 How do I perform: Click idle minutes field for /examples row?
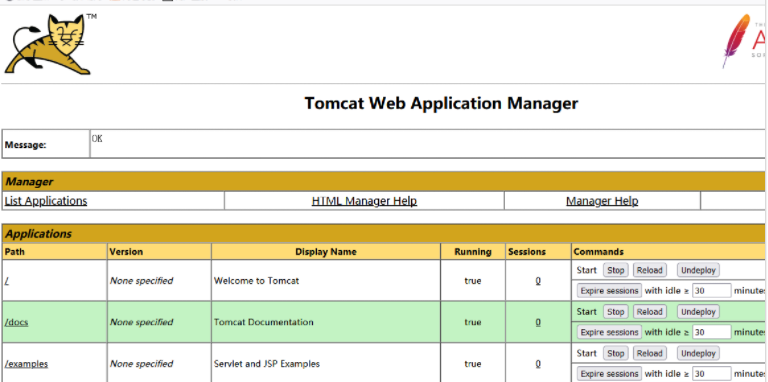711,374
